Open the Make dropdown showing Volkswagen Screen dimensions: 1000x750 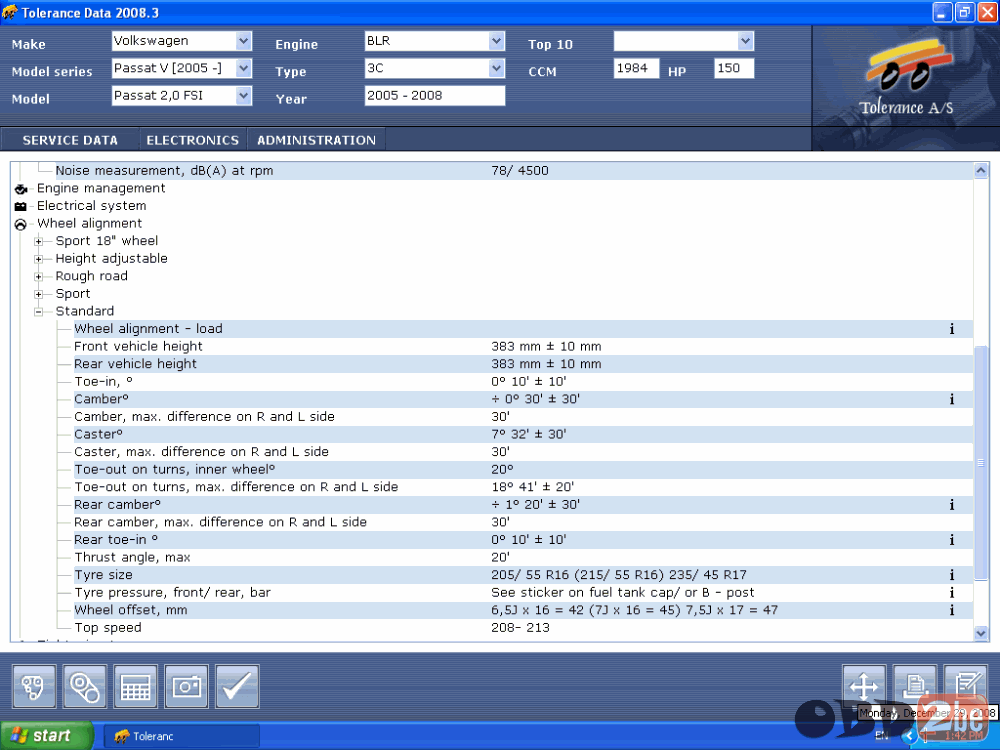click(243, 41)
